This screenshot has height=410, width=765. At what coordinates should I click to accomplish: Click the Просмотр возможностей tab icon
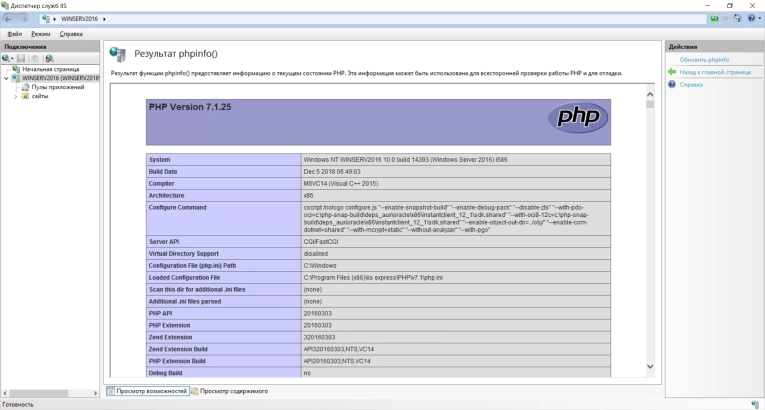[x=111, y=391]
